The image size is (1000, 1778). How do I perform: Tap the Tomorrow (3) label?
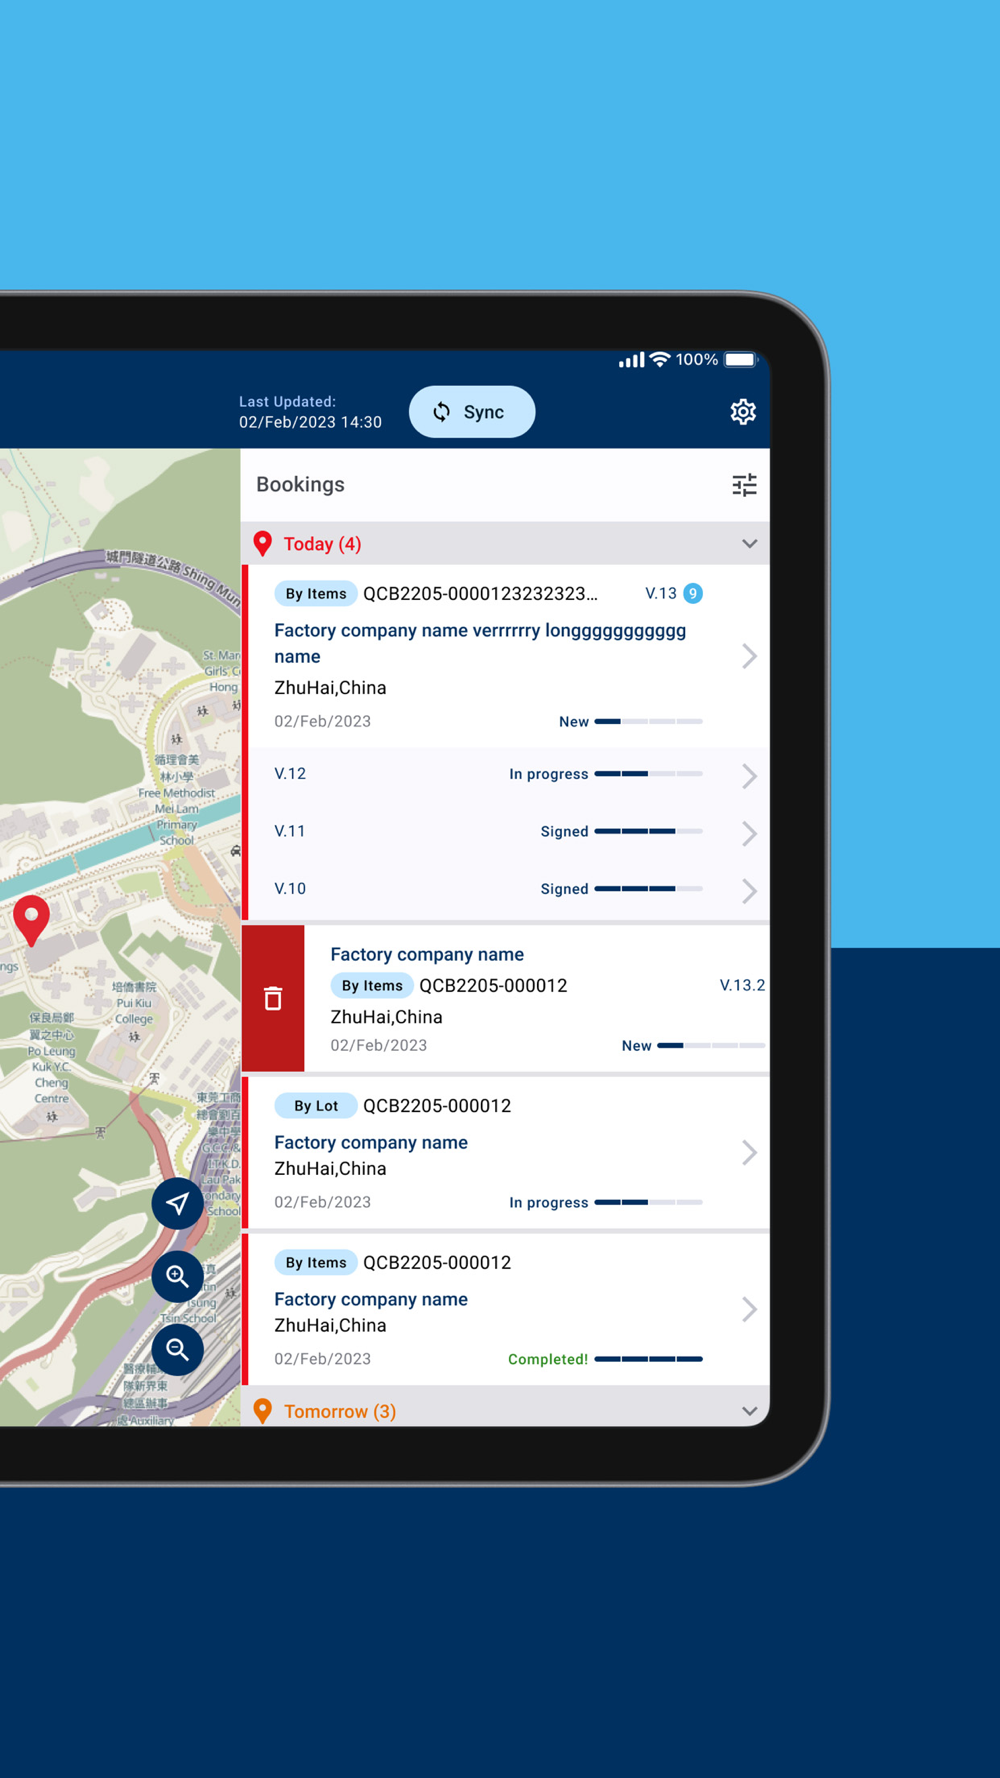(340, 1411)
